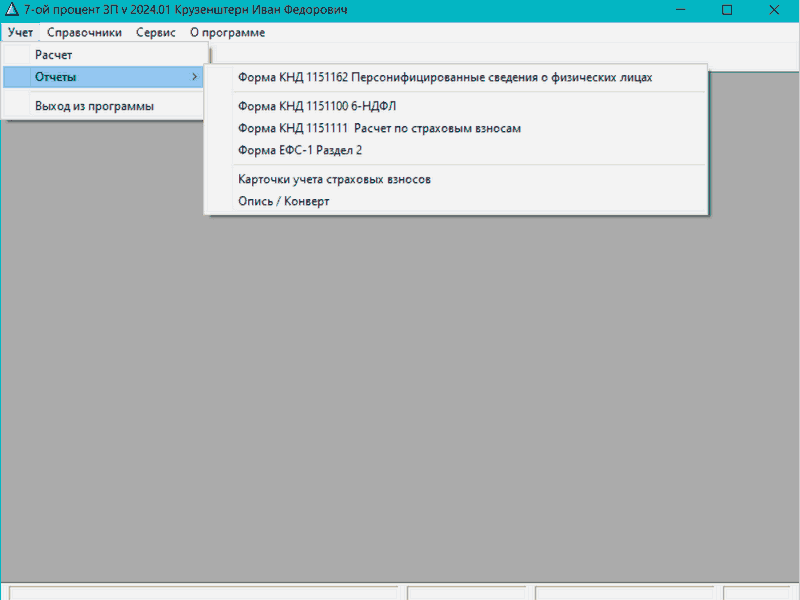Image resolution: width=800 pixels, height=600 pixels.
Task: Expand the Отчеты submenu arrow
Action: tap(194, 77)
